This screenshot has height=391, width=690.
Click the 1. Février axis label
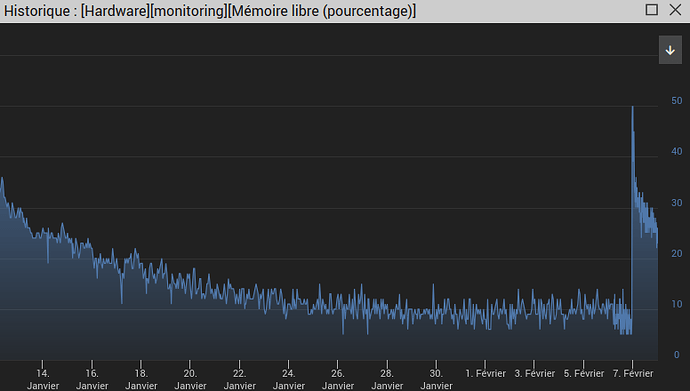485,373
